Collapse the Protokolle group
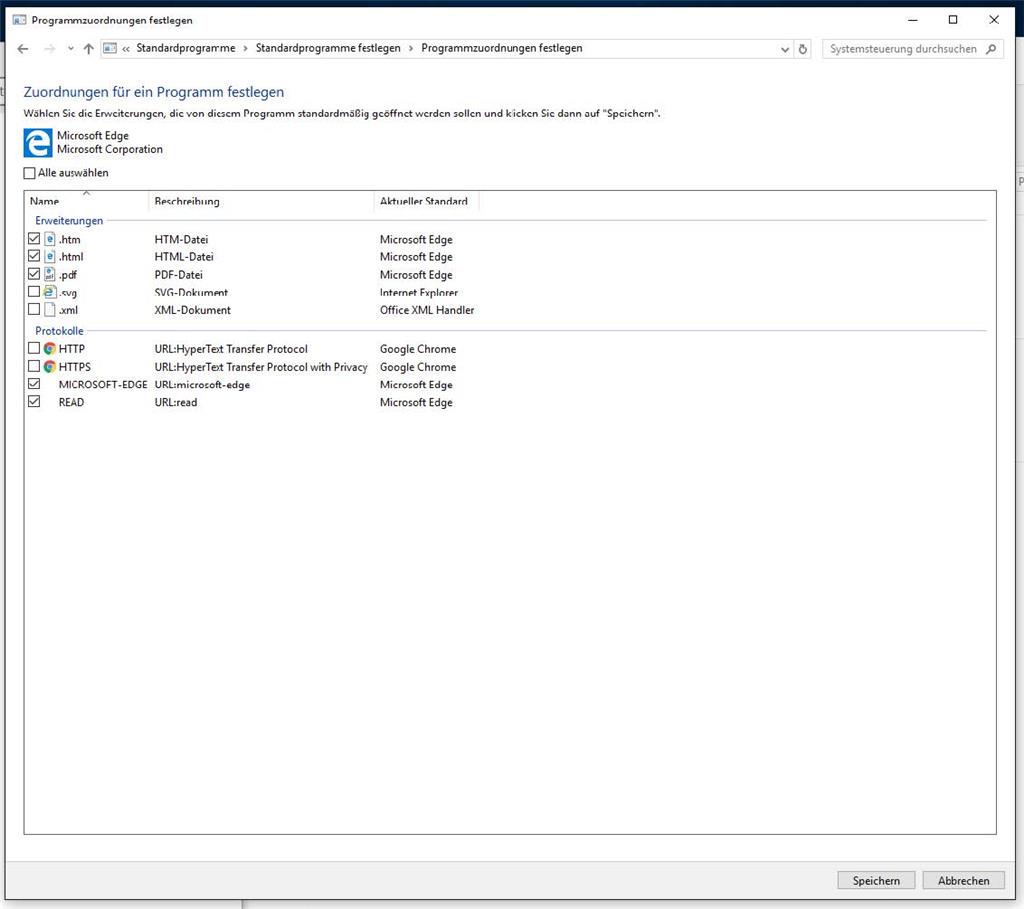Screen dimensions: 1024x909 point(59,331)
